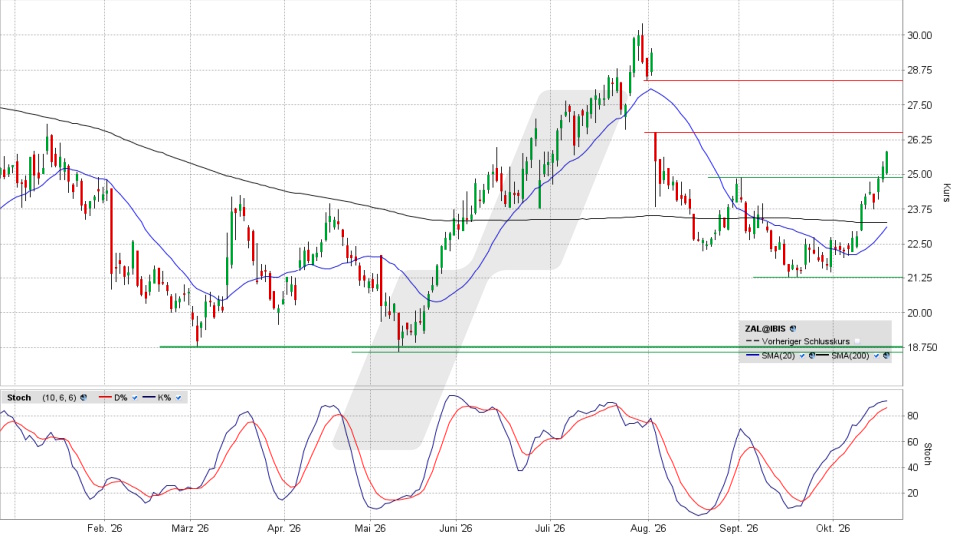The height and width of the screenshot is (540, 960).
Task: Click the Juni '26 date label
Action: pyautogui.click(x=457, y=528)
